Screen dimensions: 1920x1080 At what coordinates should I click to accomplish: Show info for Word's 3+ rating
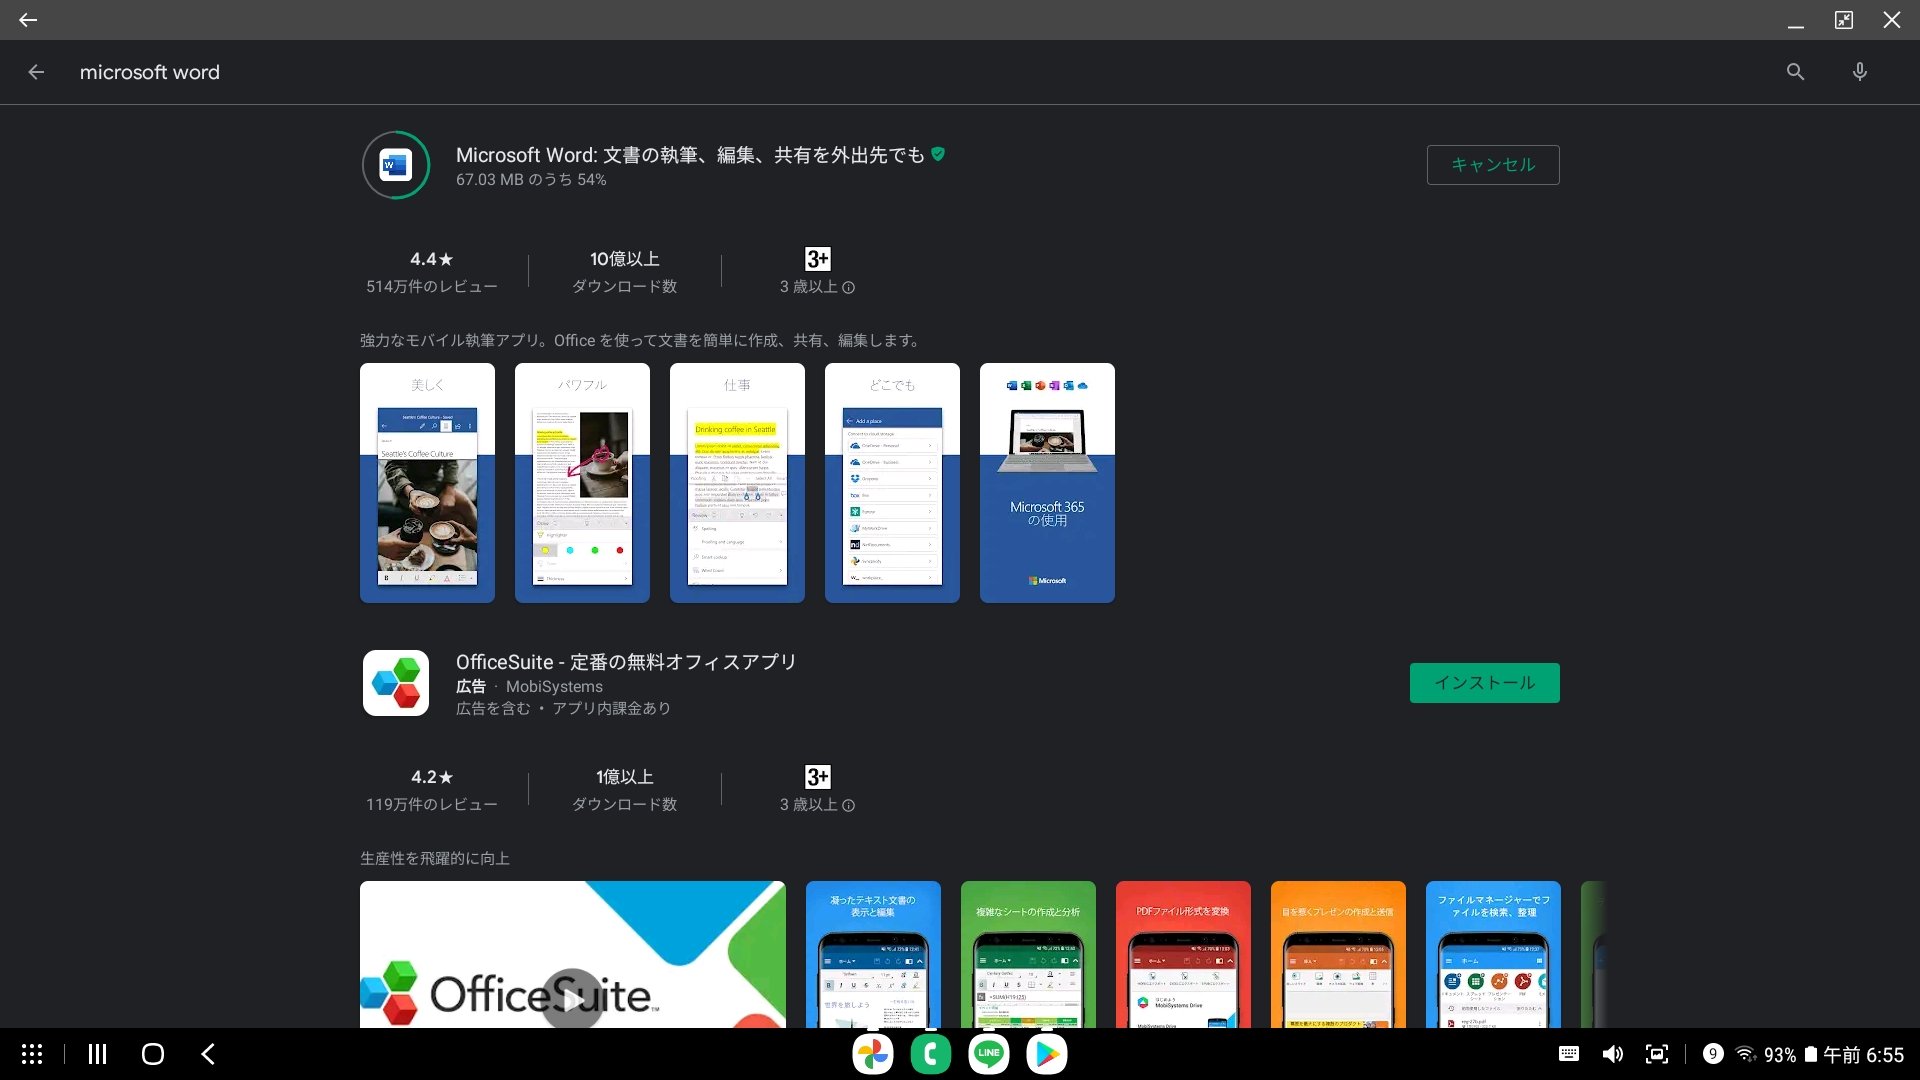tap(849, 288)
